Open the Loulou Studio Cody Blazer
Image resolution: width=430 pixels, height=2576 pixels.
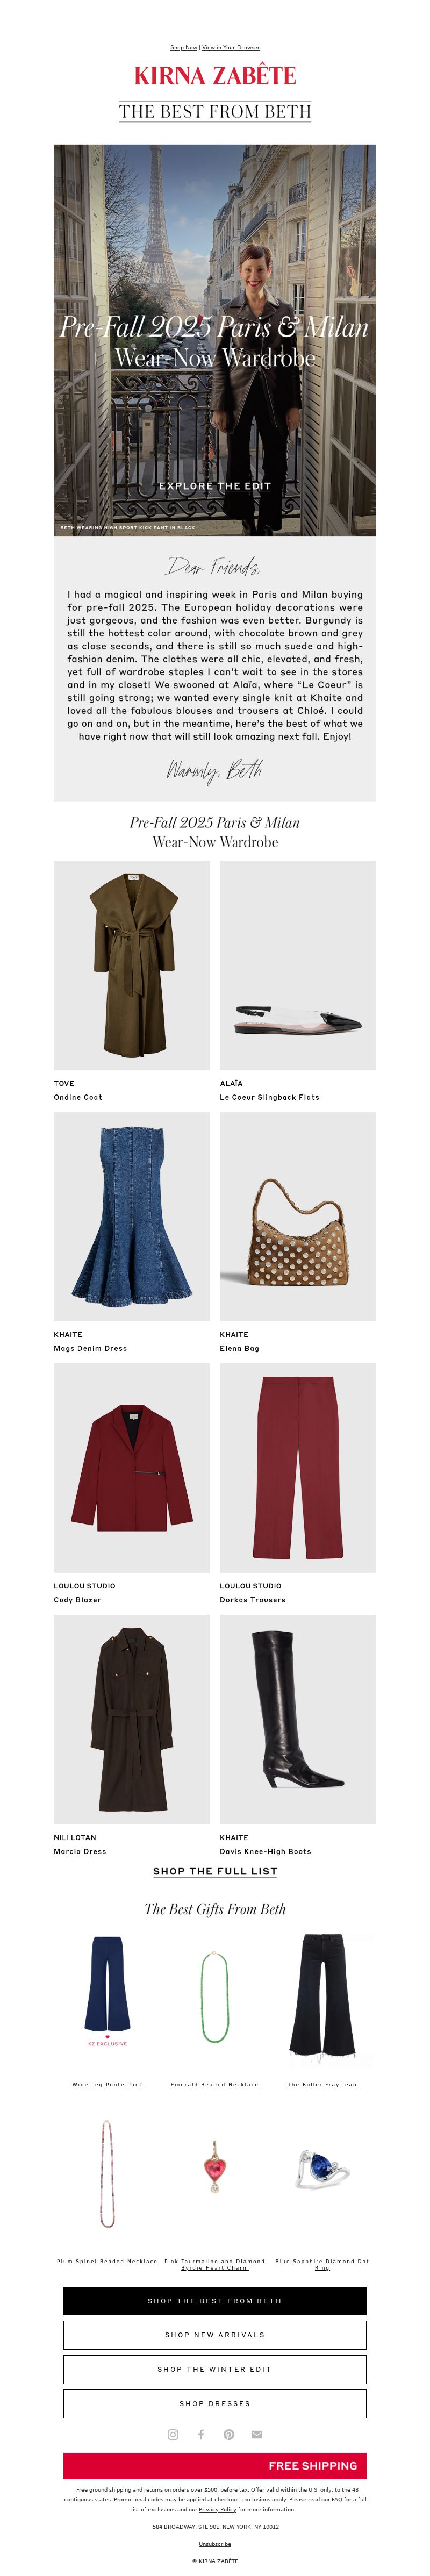(132, 1468)
